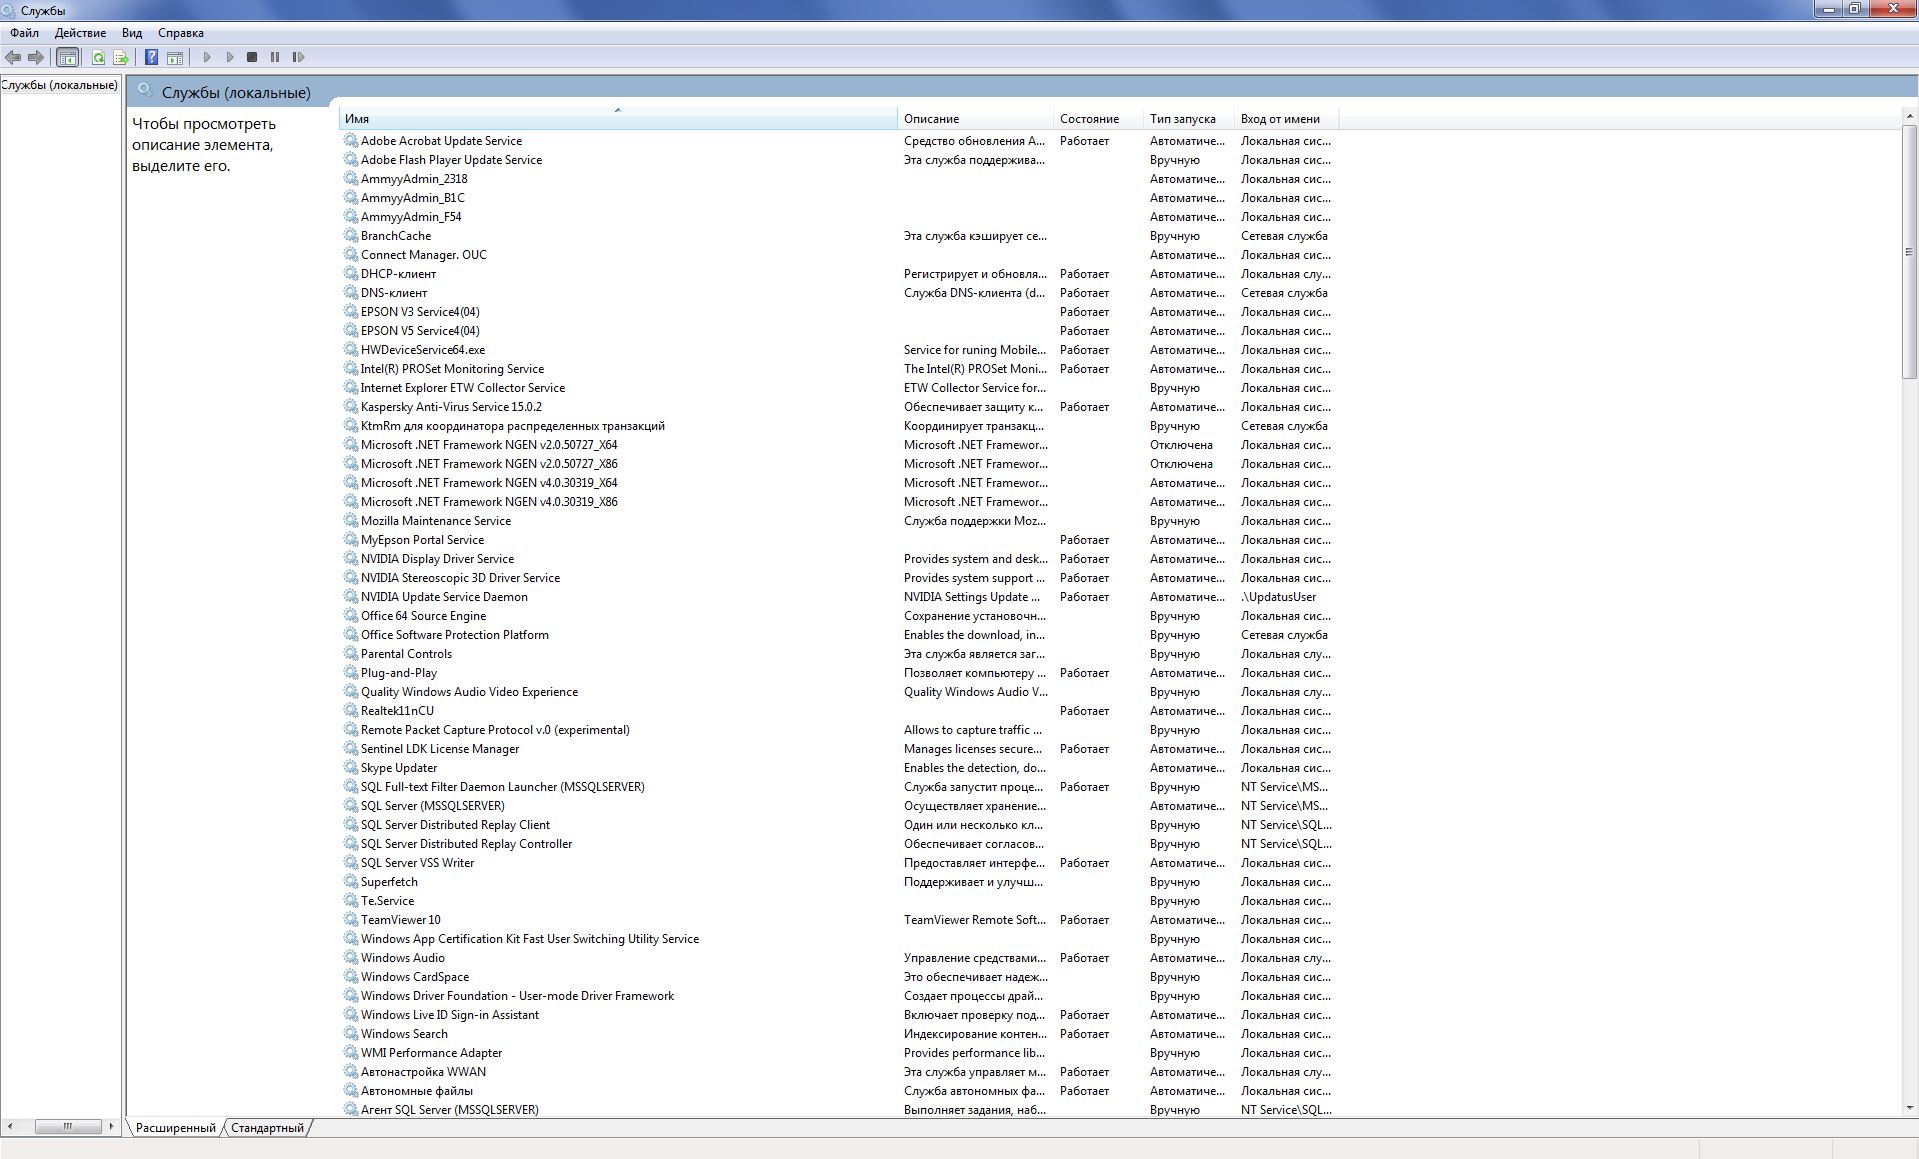
Task: Select Службы (локальные) in the left tree
Action: pyautogui.click(x=60, y=85)
